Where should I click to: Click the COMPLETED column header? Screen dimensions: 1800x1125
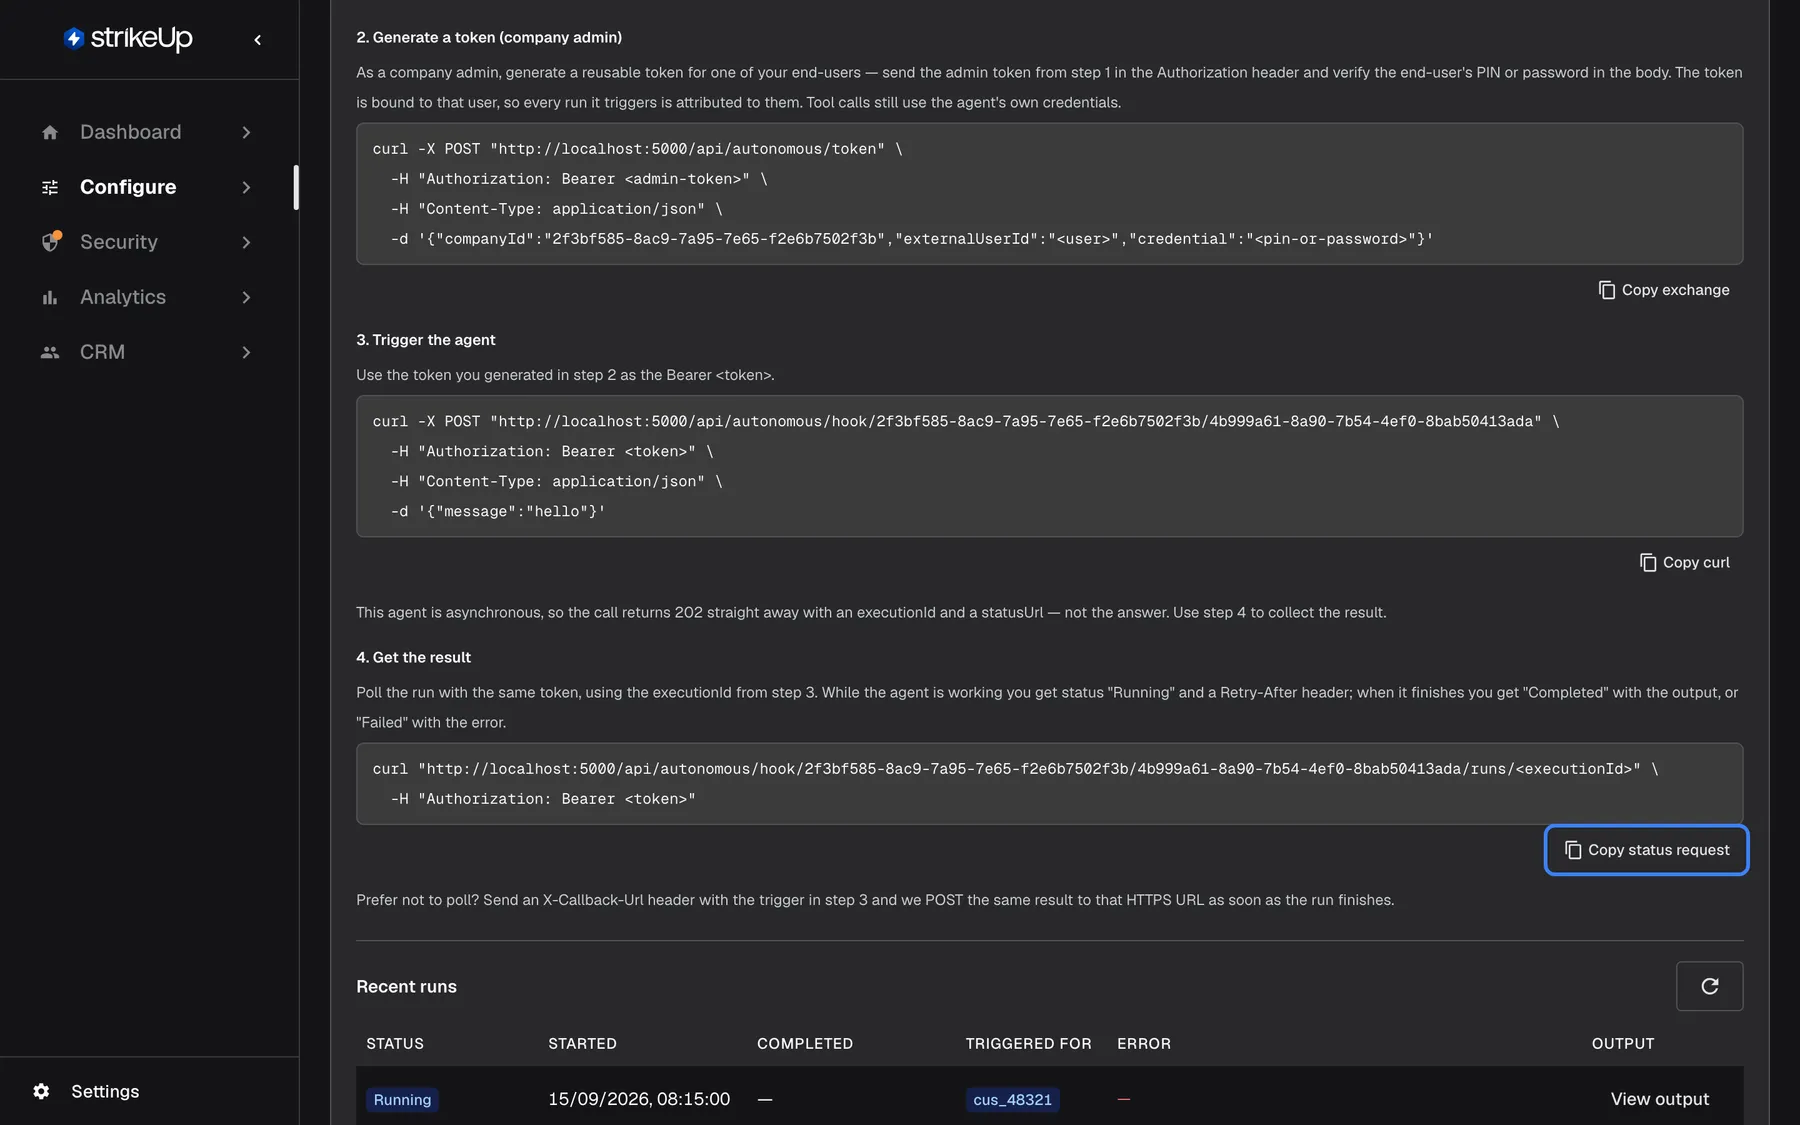[x=805, y=1043]
